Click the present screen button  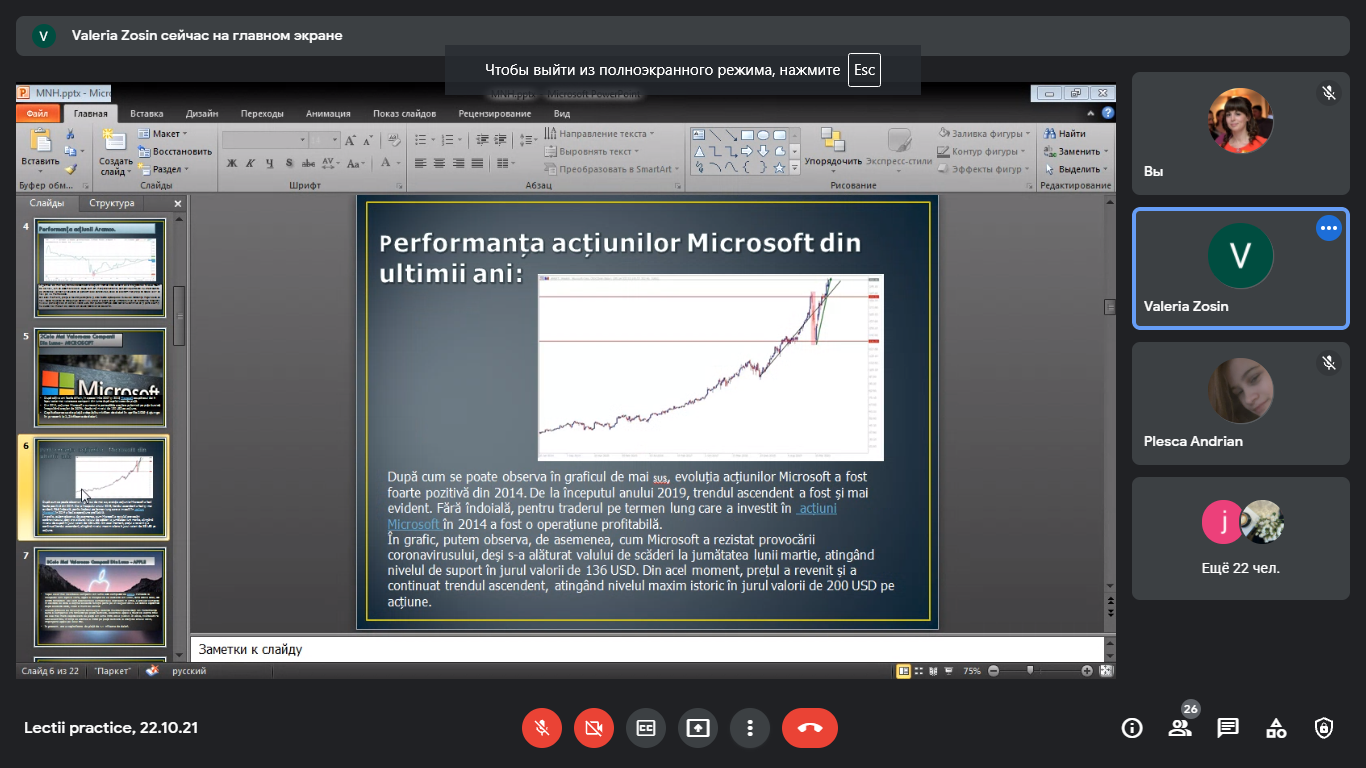pyautogui.click(x=698, y=728)
